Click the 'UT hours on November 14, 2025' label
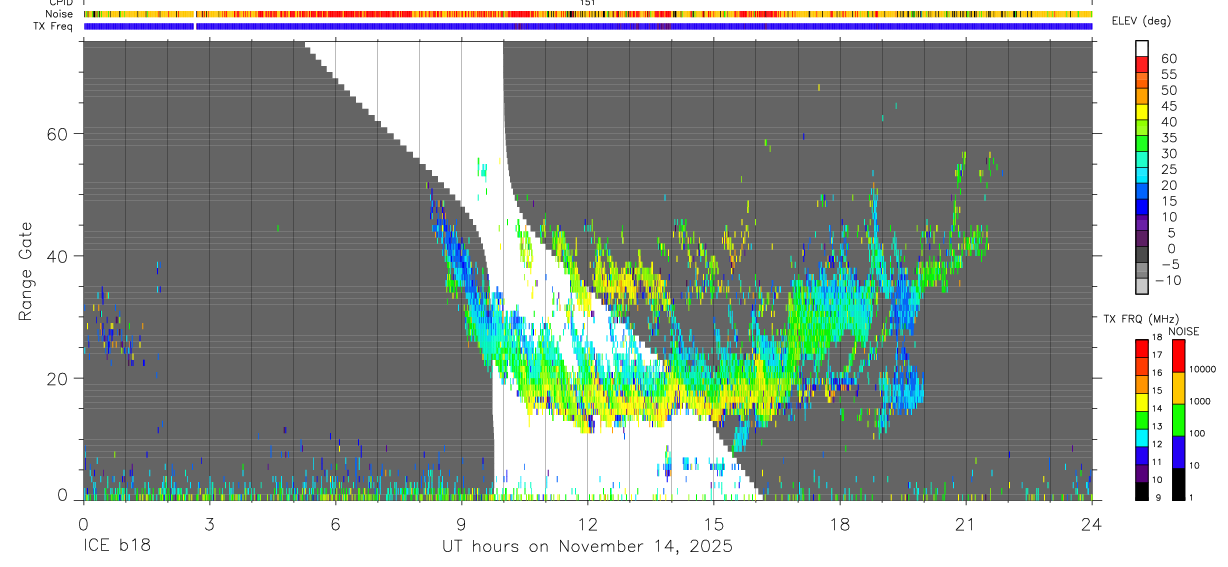 587,547
